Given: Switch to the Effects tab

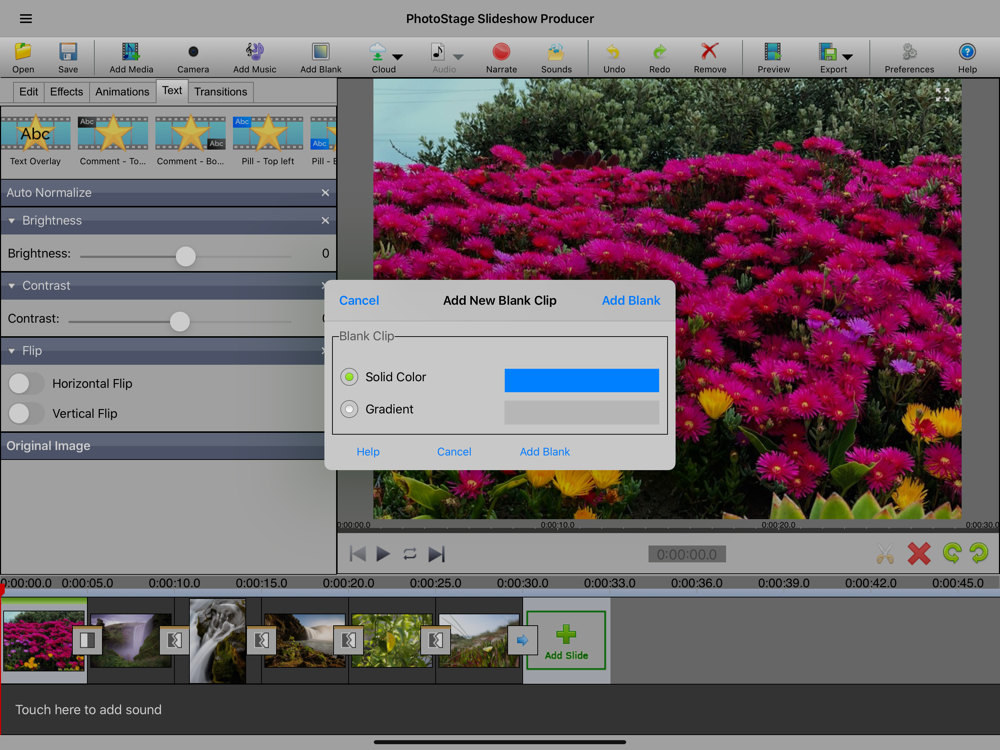Looking at the screenshot, I should pos(66,92).
